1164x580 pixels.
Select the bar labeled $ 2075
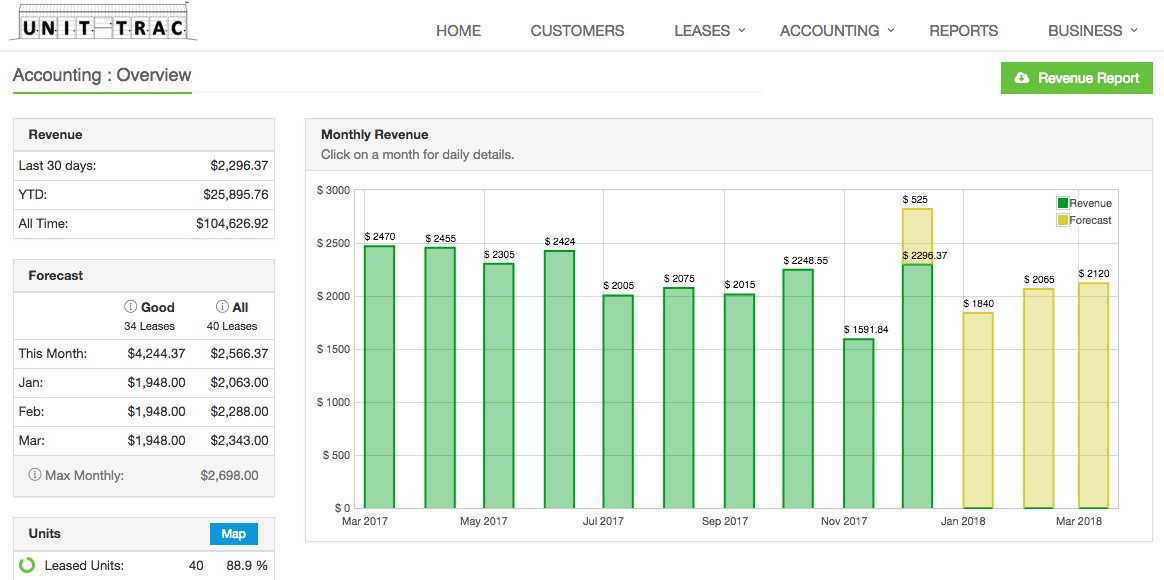click(x=679, y=398)
